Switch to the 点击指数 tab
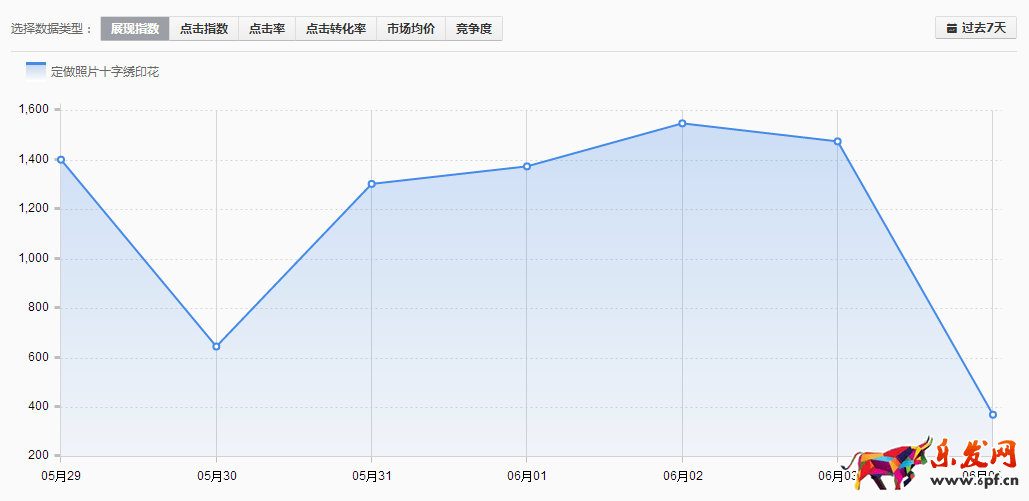Viewport: 1029px width, 501px height. pyautogui.click(x=204, y=29)
